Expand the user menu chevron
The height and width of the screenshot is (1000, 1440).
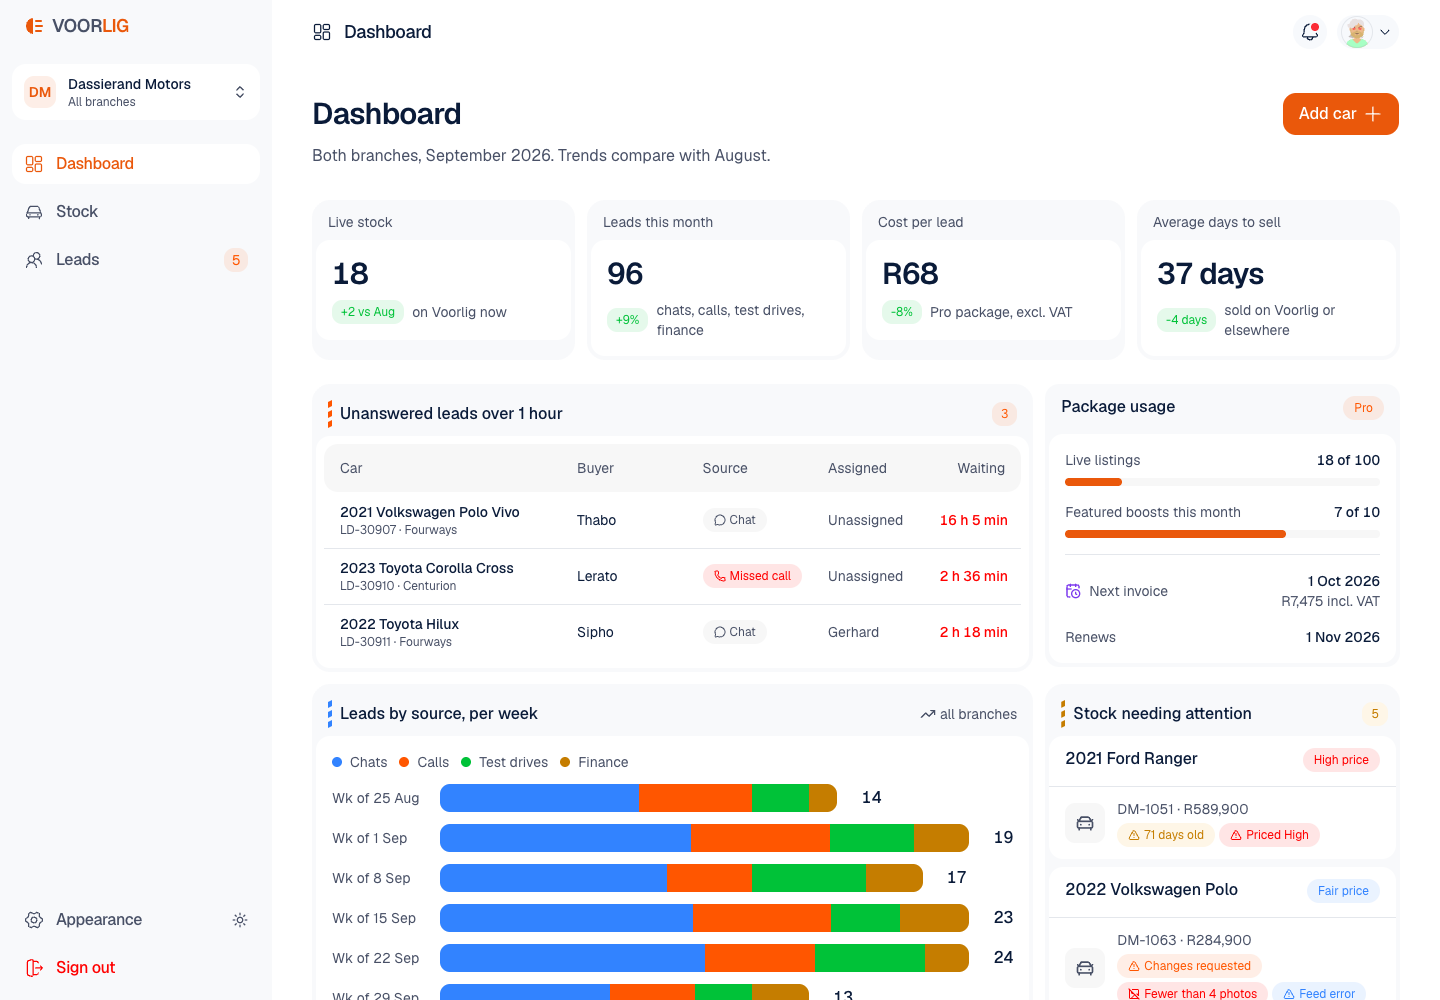tap(1385, 32)
